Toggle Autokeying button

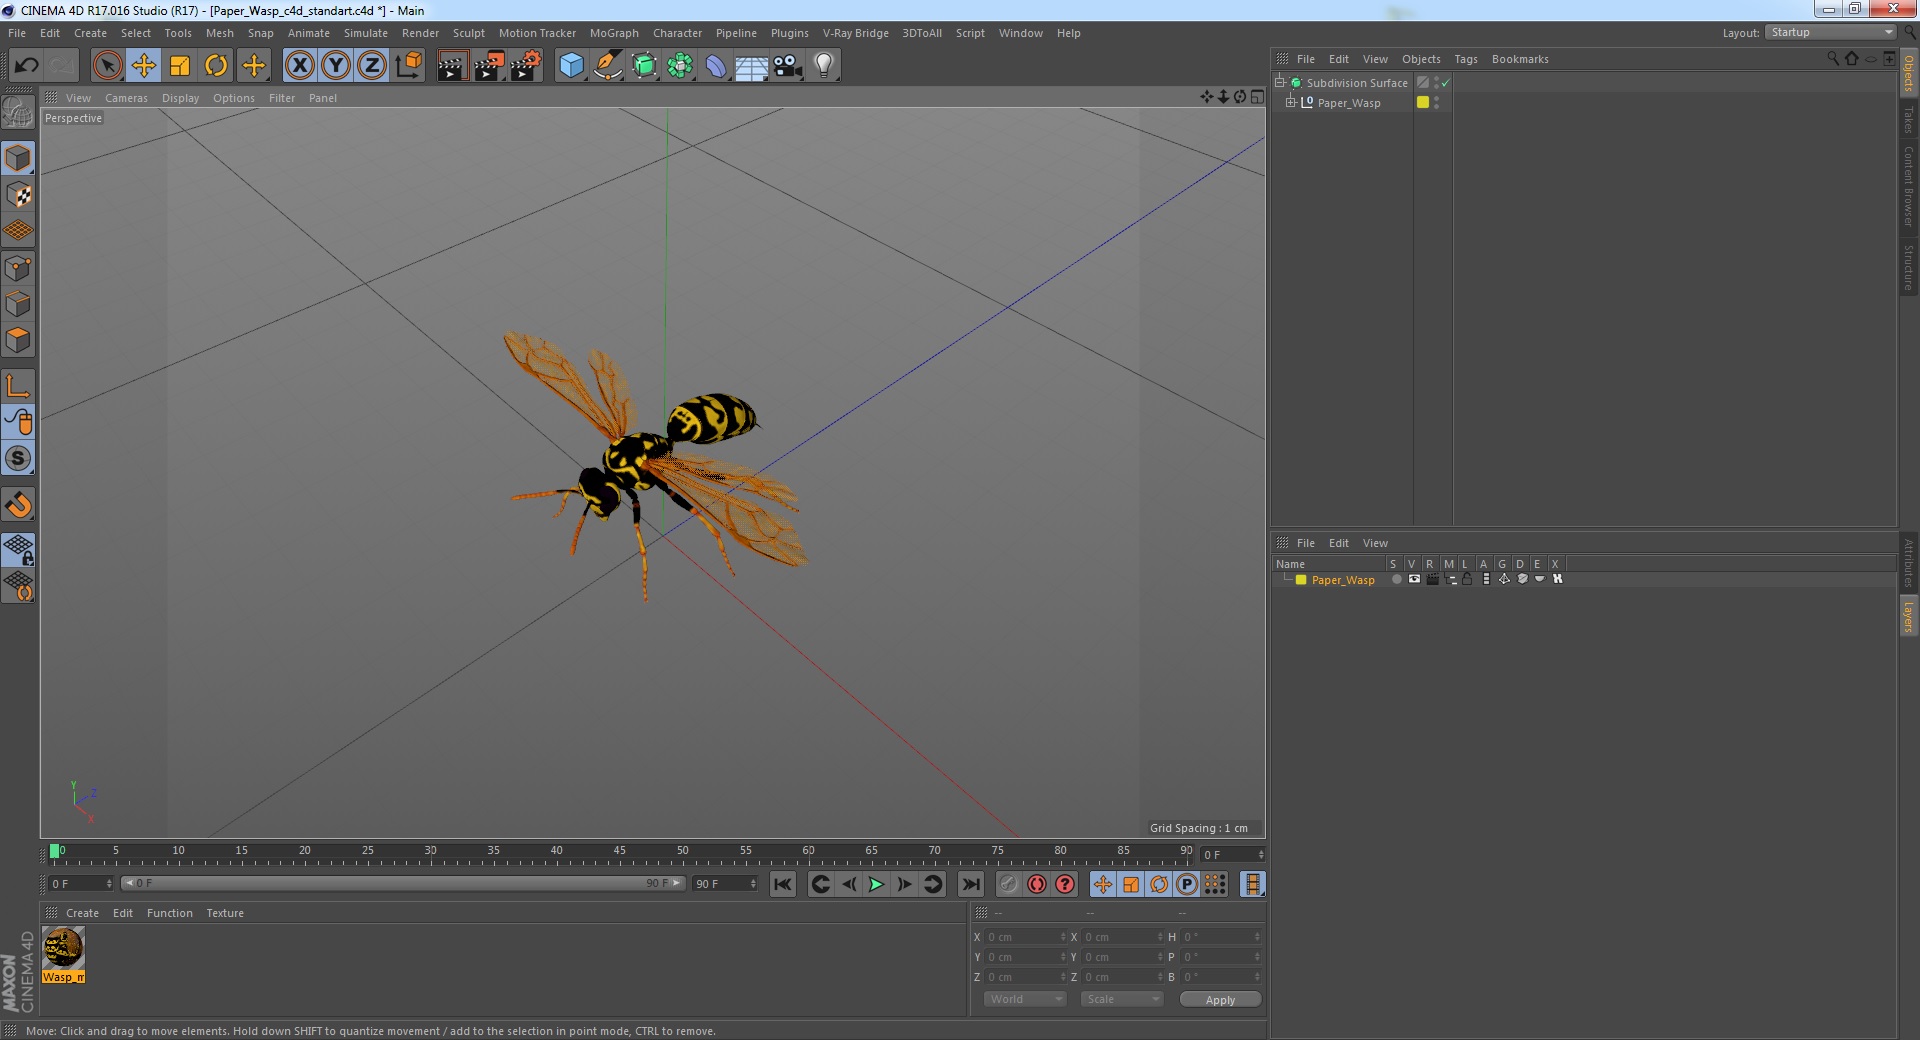1037,884
